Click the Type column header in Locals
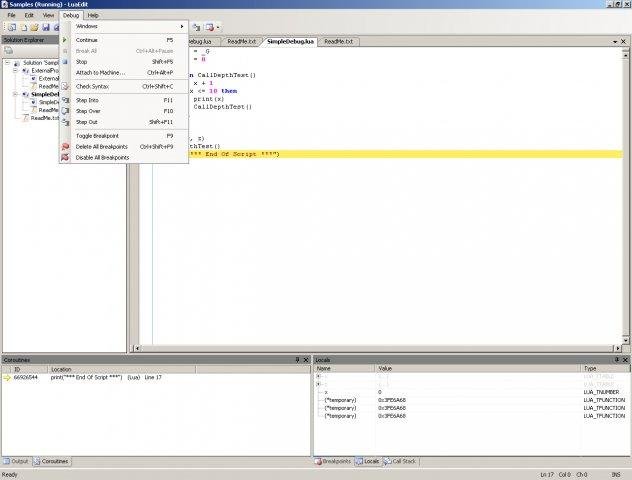This screenshot has width=632, height=480. coord(605,368)
